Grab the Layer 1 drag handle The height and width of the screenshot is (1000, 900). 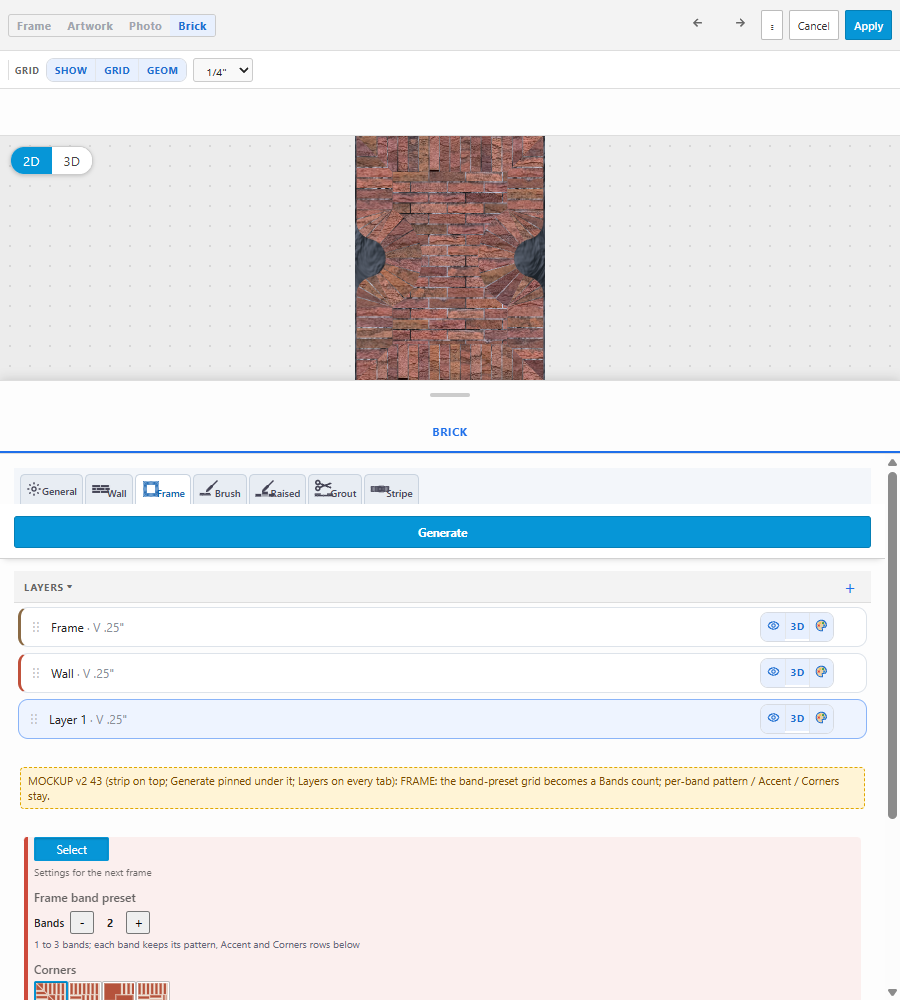coord(34,719)
